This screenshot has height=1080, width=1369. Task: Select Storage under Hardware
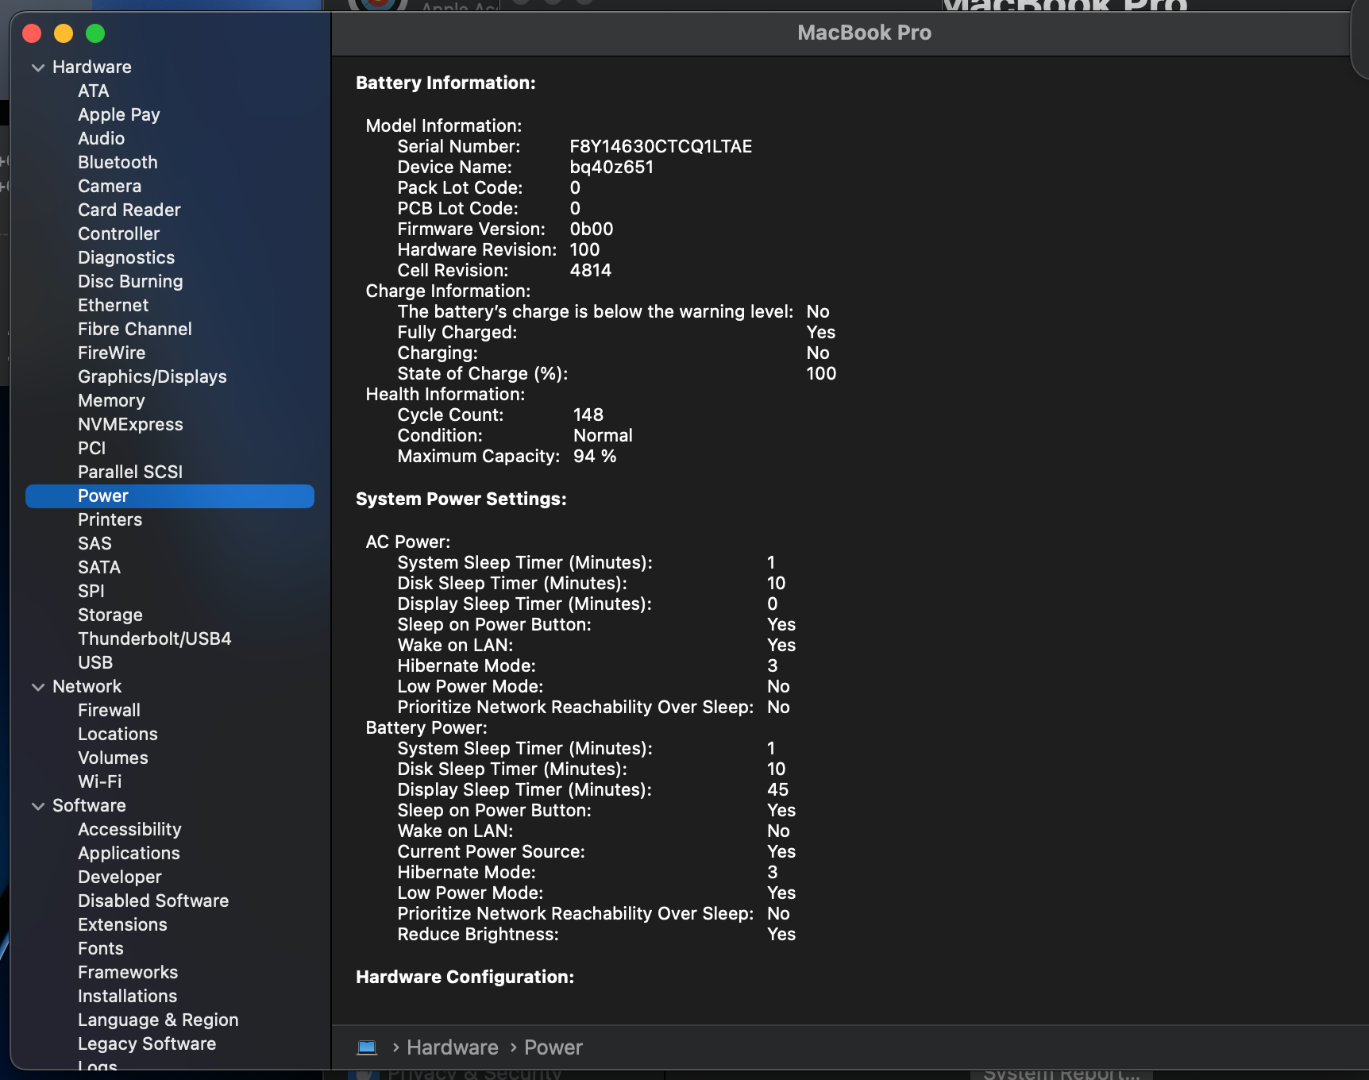pyautogui.click(x=110, y=615)
